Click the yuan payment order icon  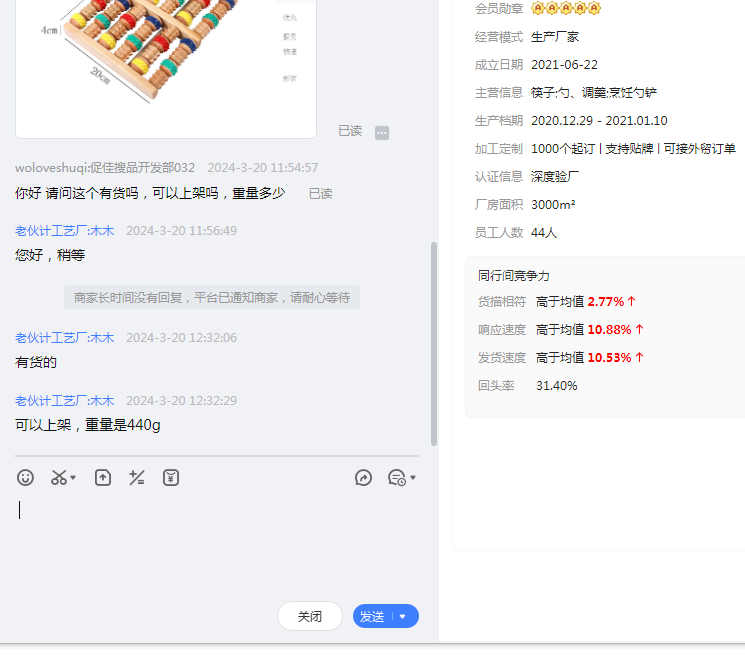point(171,478)
